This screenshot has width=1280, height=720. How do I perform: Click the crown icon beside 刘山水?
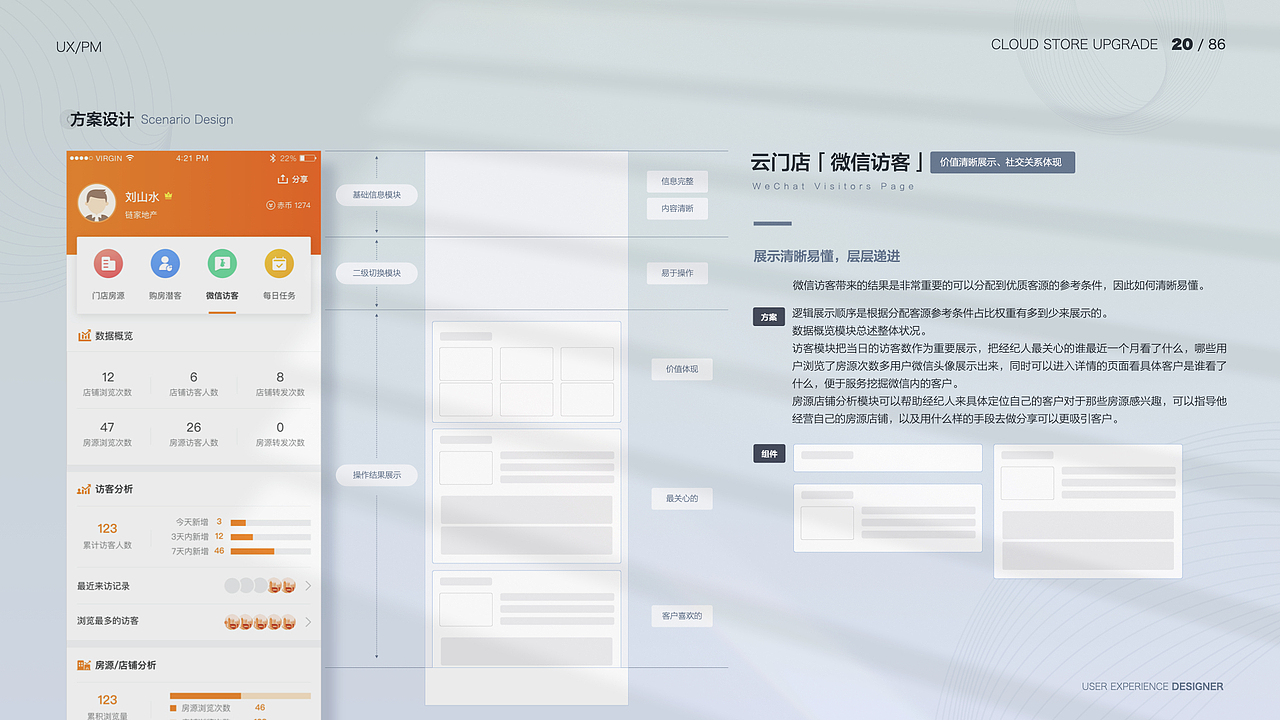pyautogui.click(x=168, y=195)
